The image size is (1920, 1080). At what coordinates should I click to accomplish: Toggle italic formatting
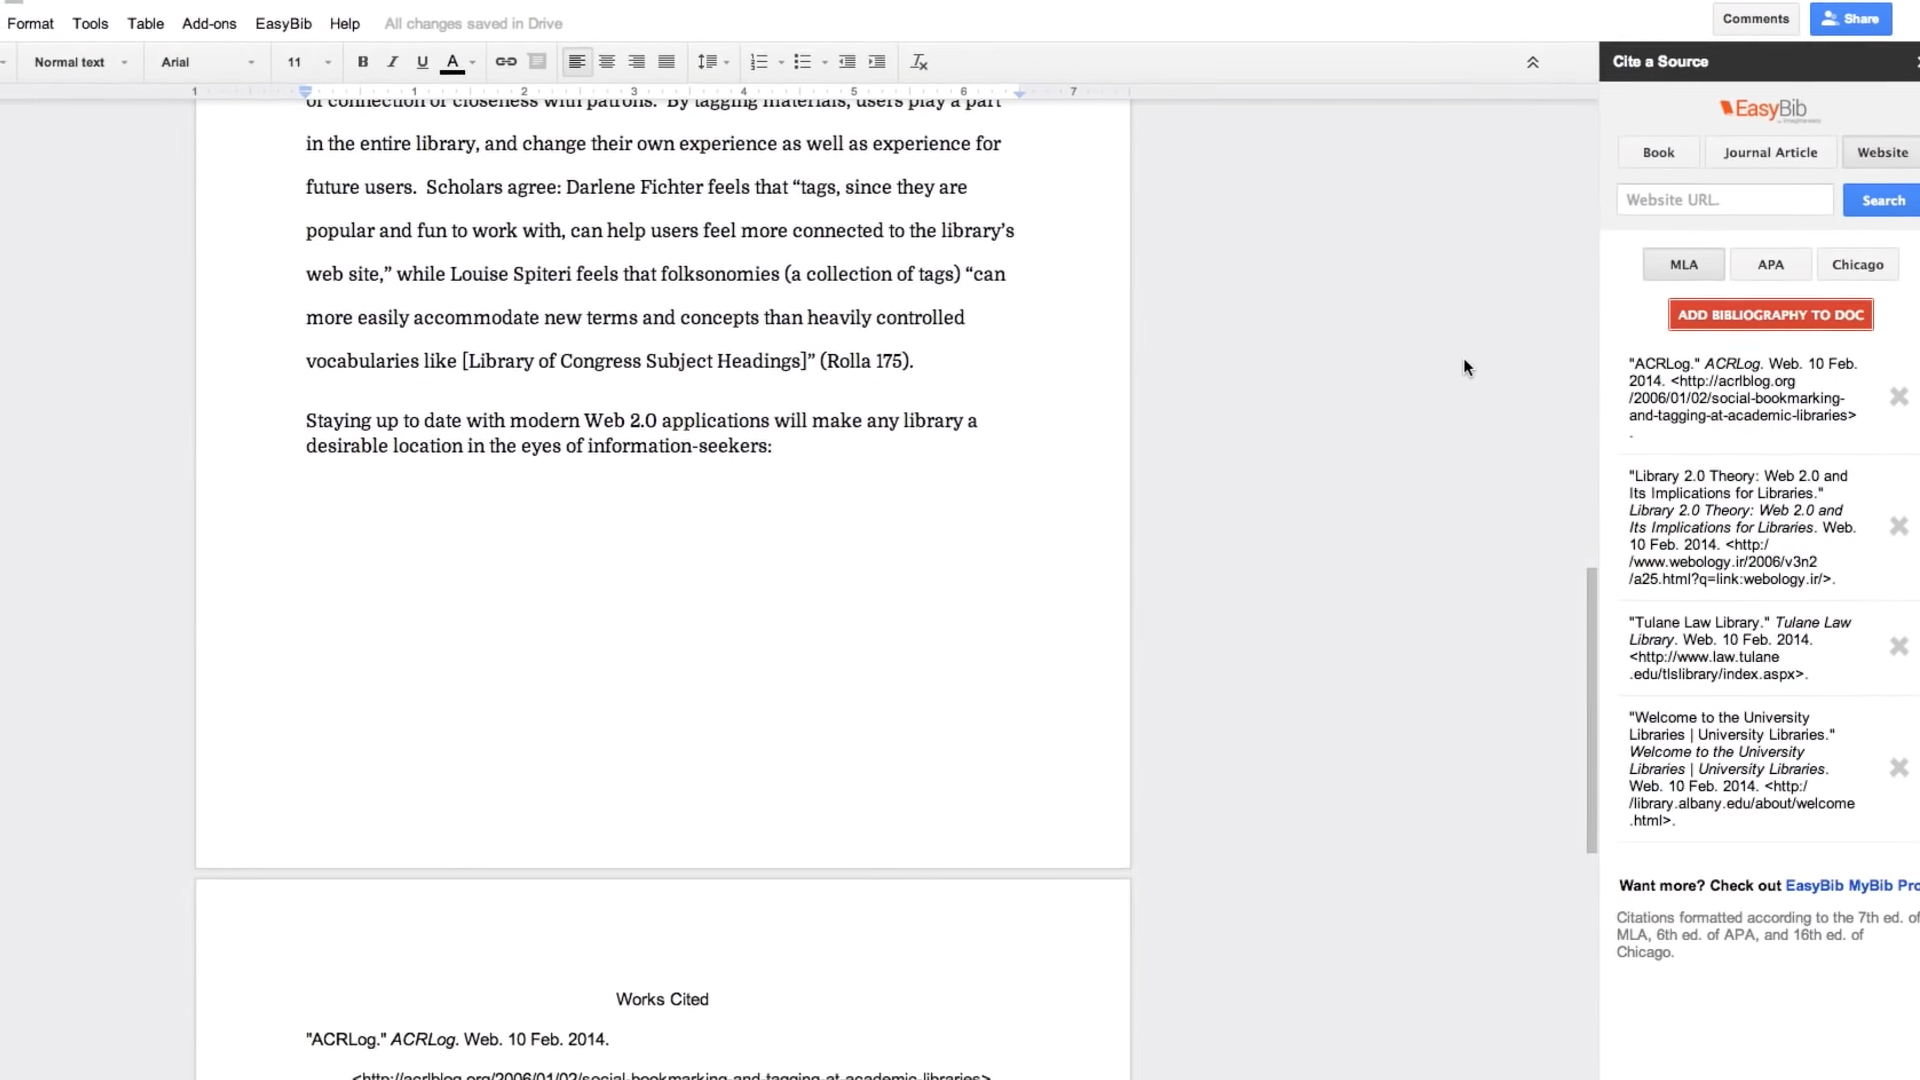(392, 62)
